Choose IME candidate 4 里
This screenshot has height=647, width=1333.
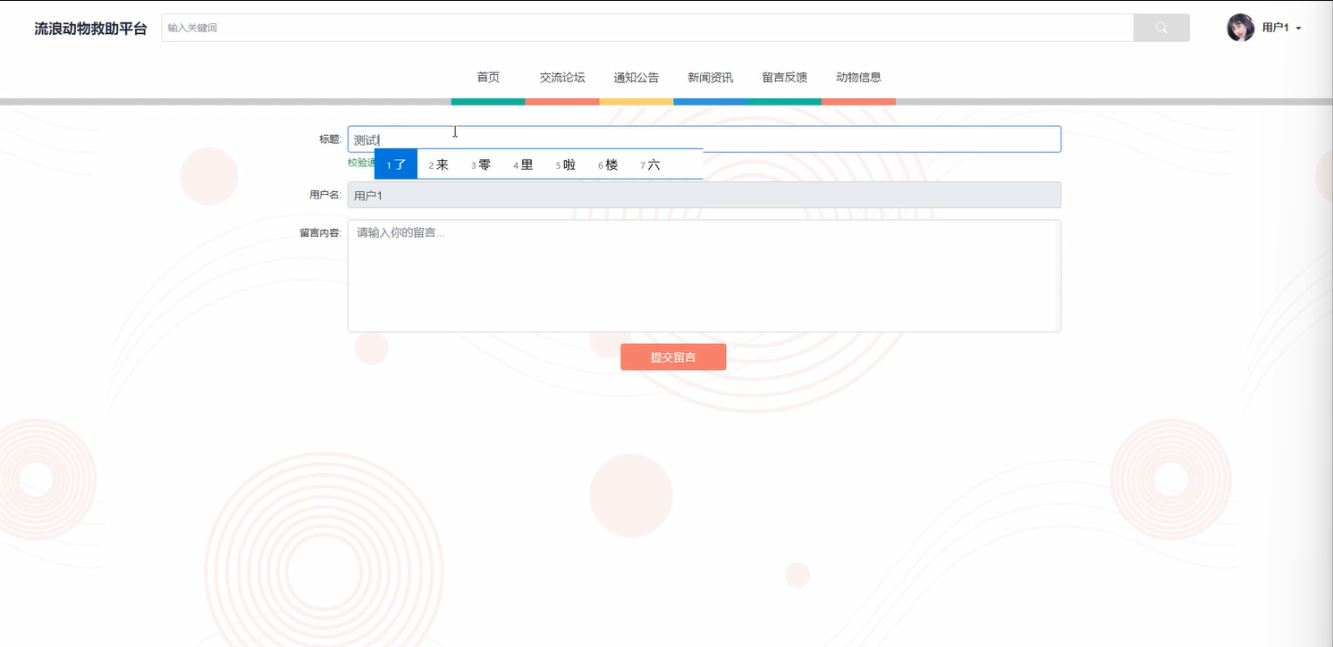pyautogui.click(x=523, y=165)
